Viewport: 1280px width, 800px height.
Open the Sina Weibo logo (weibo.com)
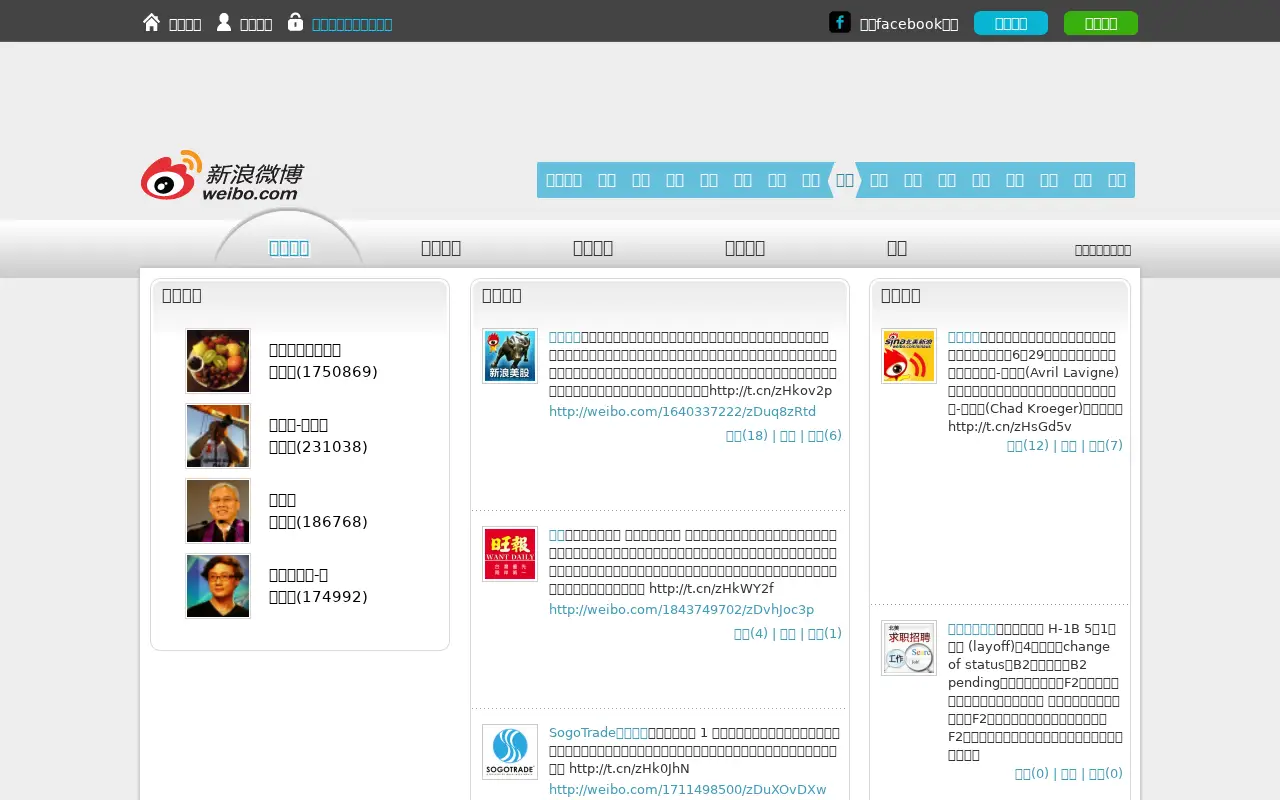pos(222,176)
